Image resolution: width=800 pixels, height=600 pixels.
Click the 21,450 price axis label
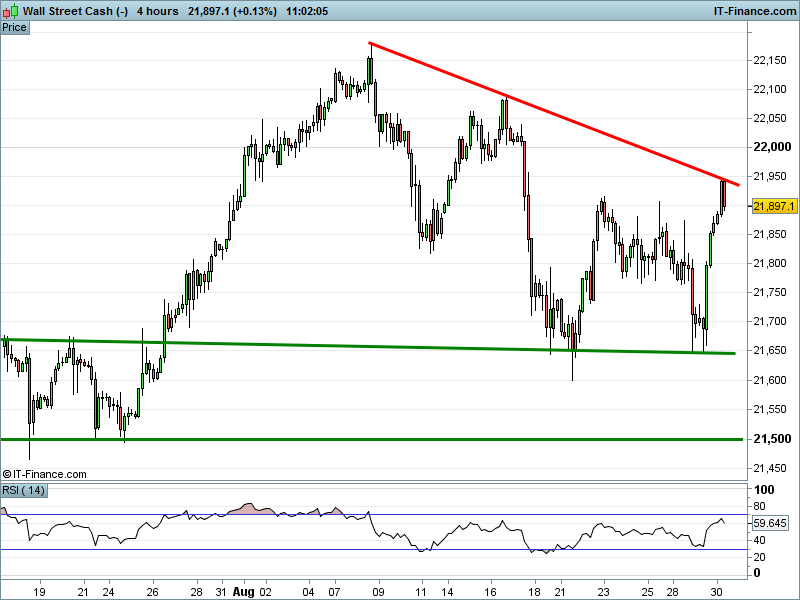click(x=770, y=468)
